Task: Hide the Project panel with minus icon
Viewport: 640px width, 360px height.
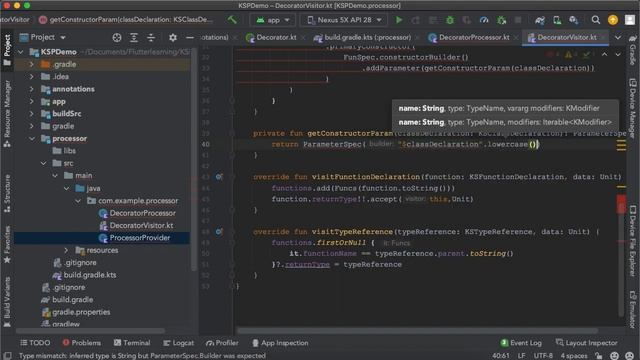Action: click(x=190, y=38)
